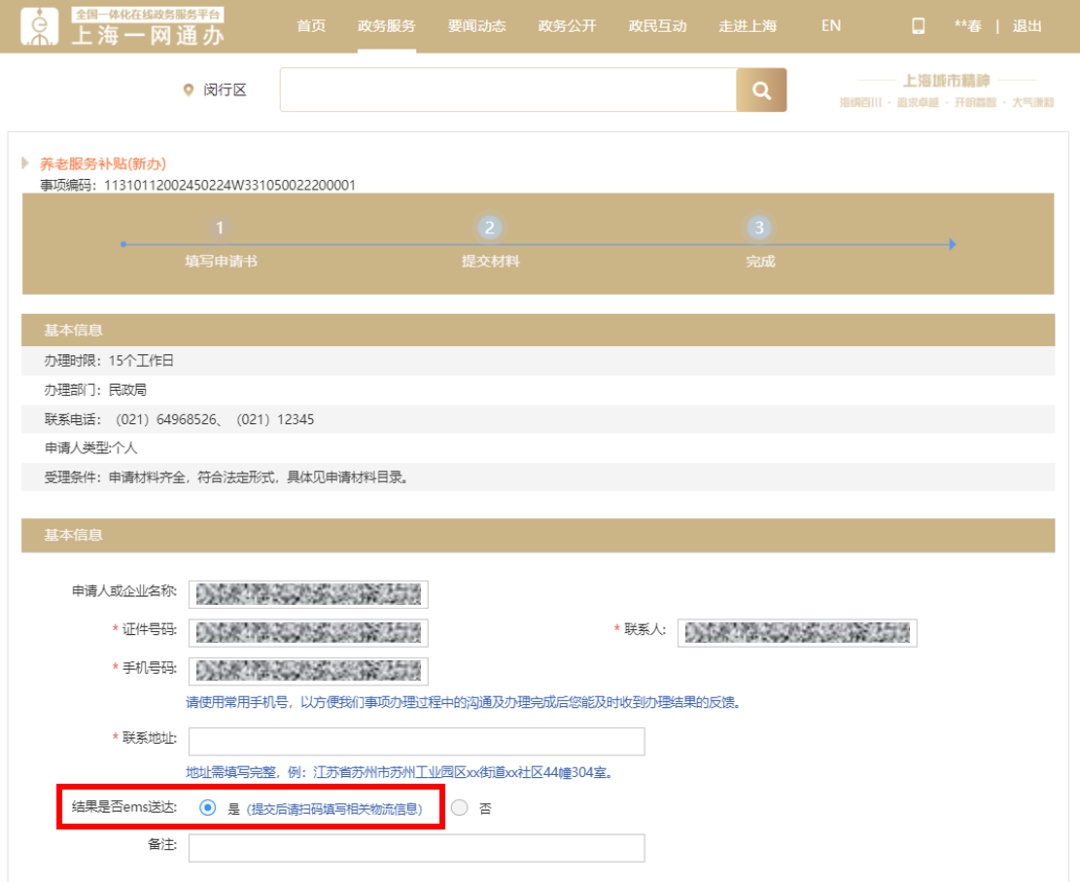Switch language with EN link
The height and width of the screenshot is (882, 1080).
click(831, 26)
